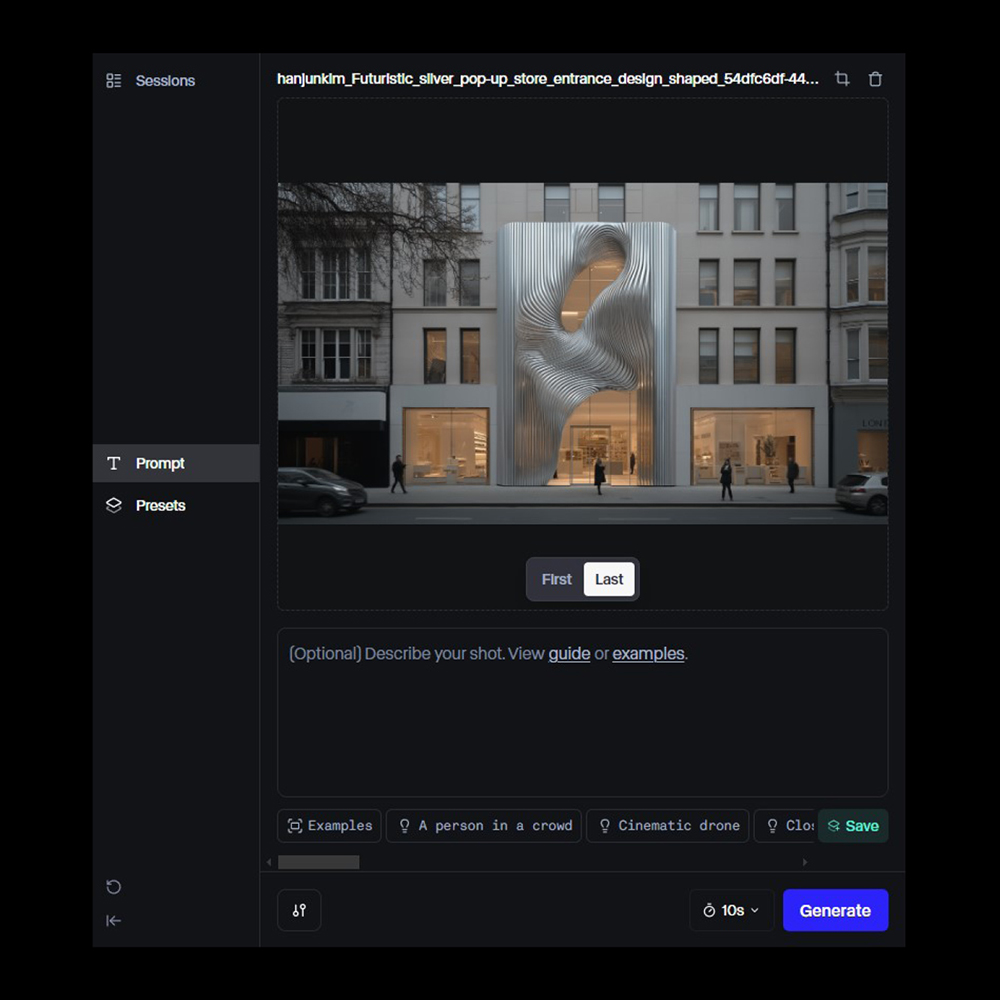Image resolution: width=1000 pixels, height=1000 pixels.
Task: Open the settings sliders button
Action: pos(299,910)
